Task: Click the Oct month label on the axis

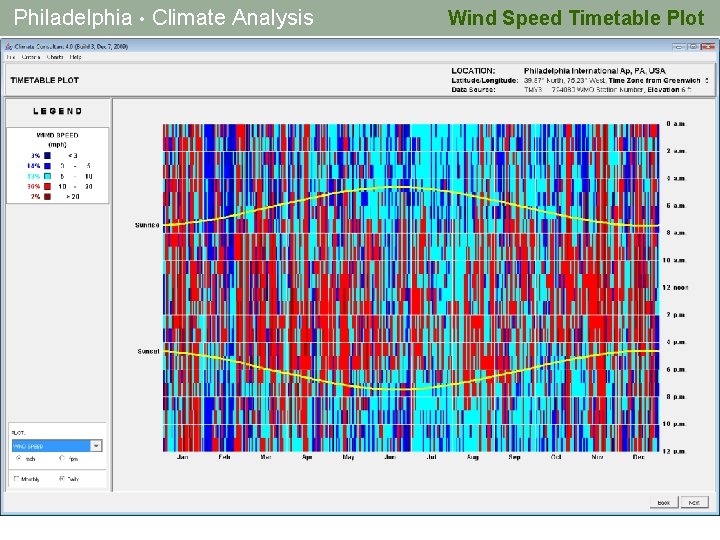Action: [x=556, y=457]
